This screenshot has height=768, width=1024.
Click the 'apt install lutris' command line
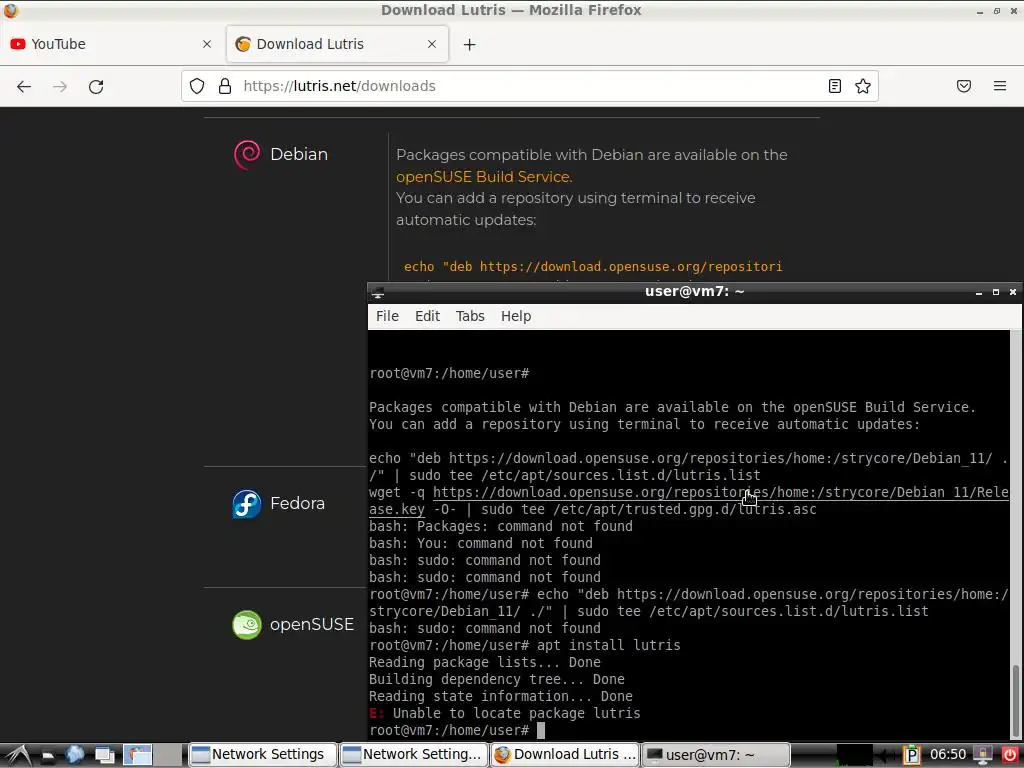click(525, 645)
